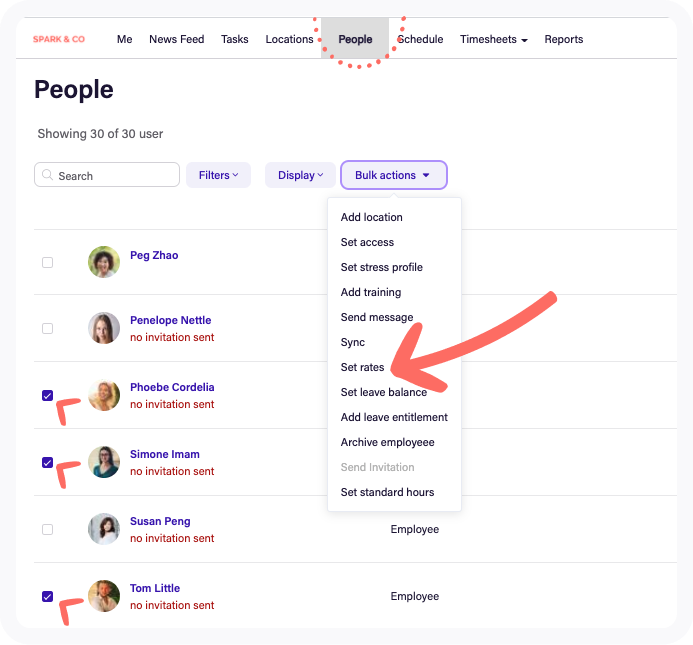Screen dimensions: 693x645
Task: Open Peg Zhao's profile link
Action: (x=154, y=255)
